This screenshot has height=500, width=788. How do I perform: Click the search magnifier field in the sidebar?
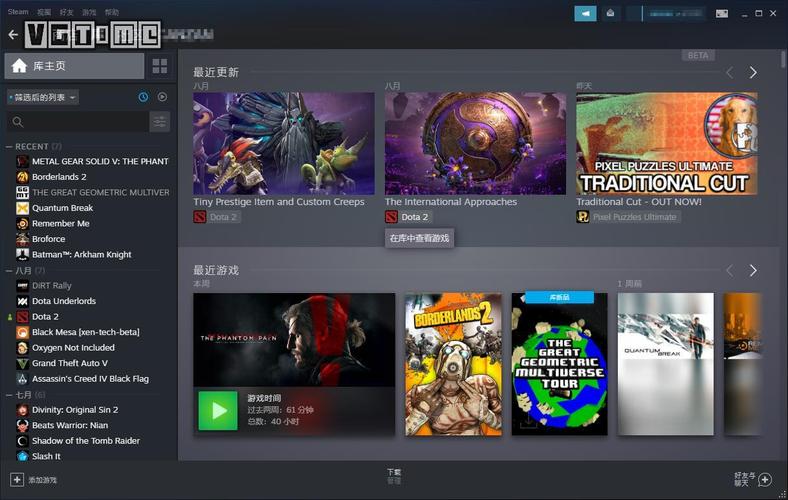(78, 122)
